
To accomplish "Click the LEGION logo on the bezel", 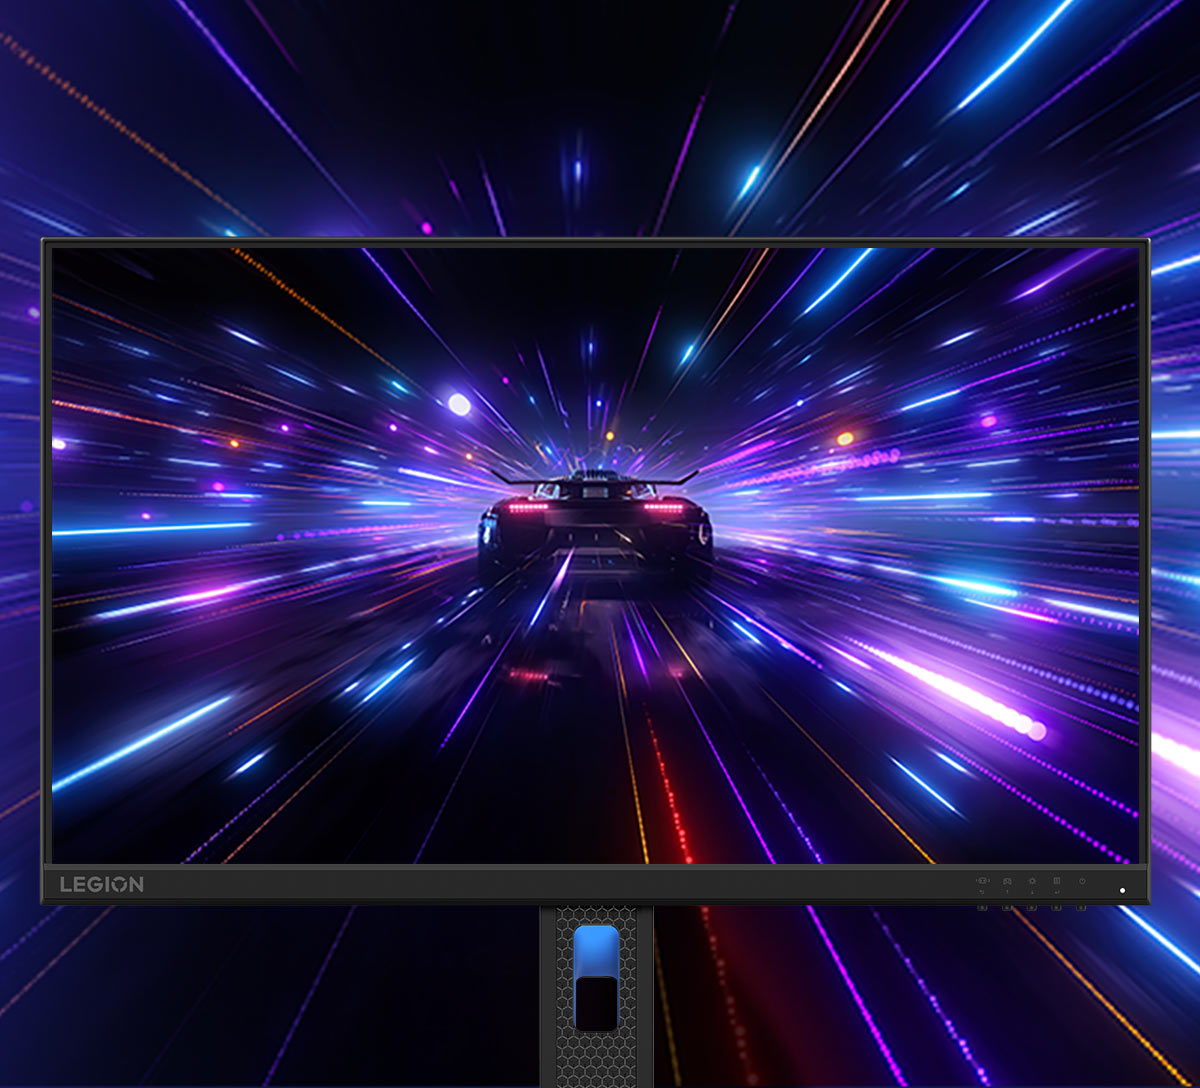I will 101,884.
